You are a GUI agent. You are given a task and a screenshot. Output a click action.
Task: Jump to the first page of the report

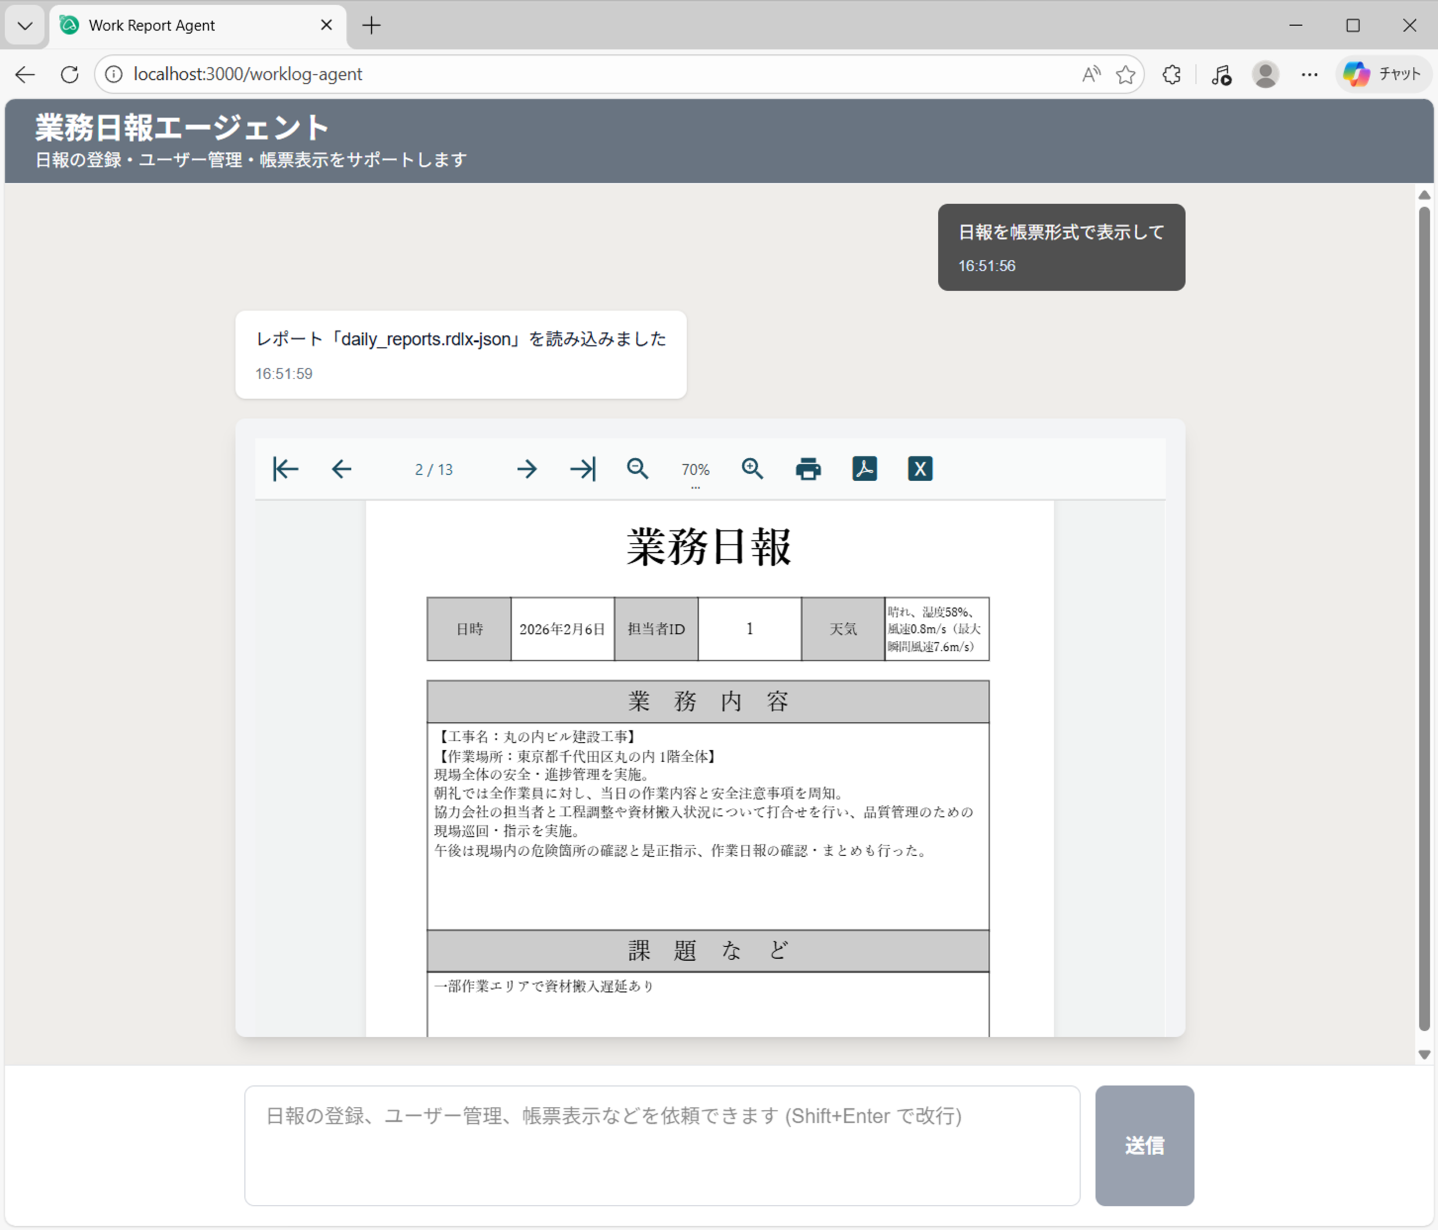pos(285,468)
